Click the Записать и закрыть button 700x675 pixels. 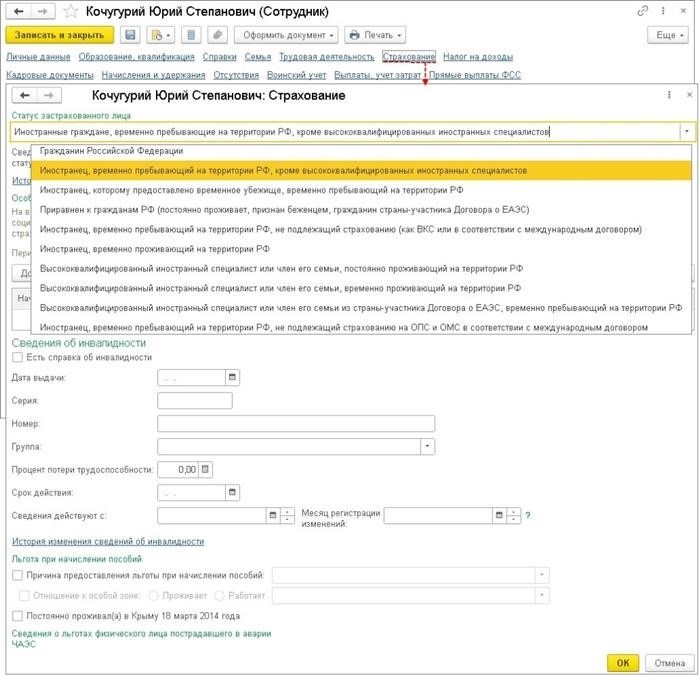pos(59,35)
